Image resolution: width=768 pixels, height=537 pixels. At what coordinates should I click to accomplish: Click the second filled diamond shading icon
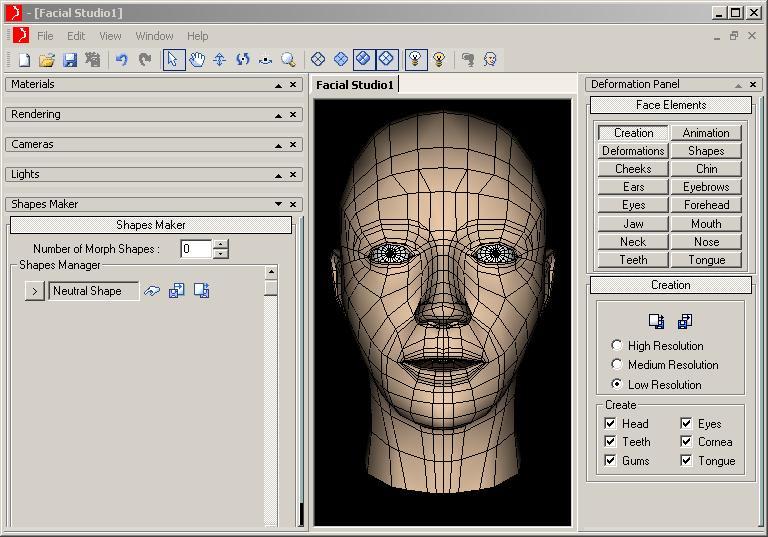click(x=341, y=60)
